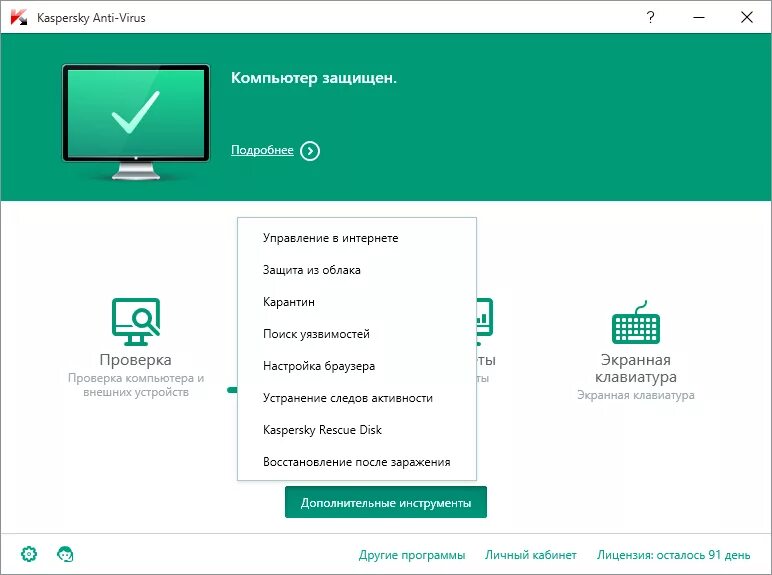
Task: Open Другие программы link
Action: click(412, 555)
